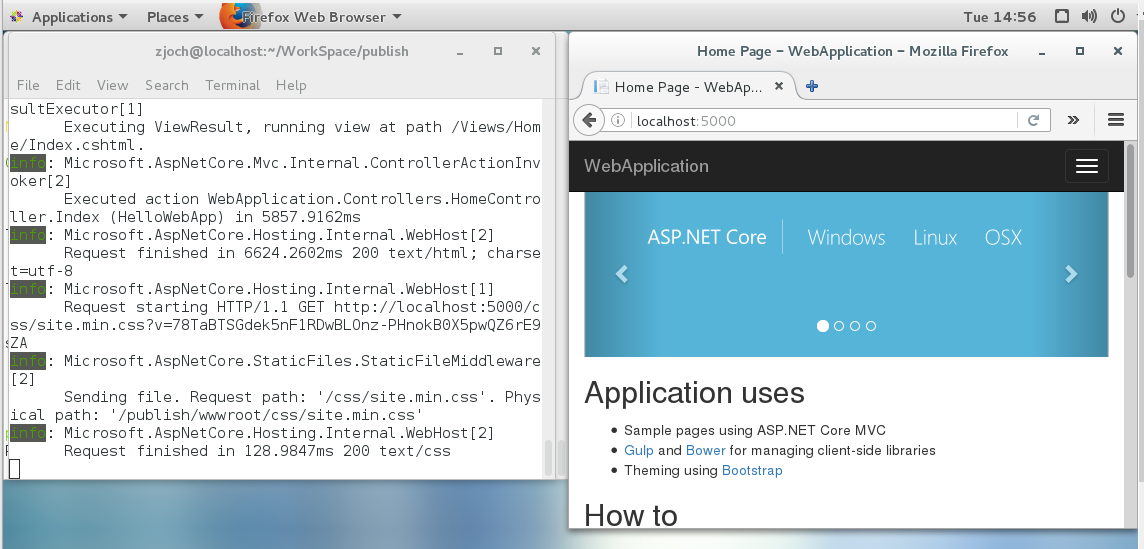Open the Places menu
This screenshot has height=549, width=1144.
click(175, 16)
